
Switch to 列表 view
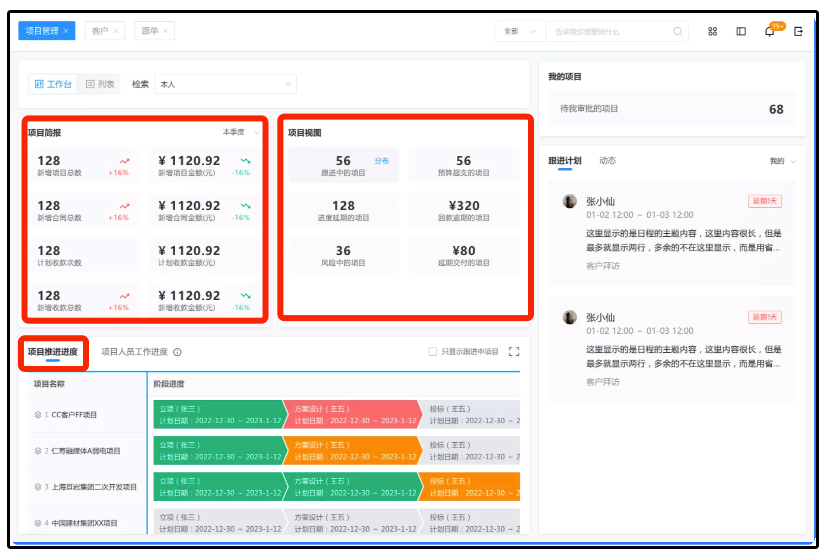click(100, 84)
